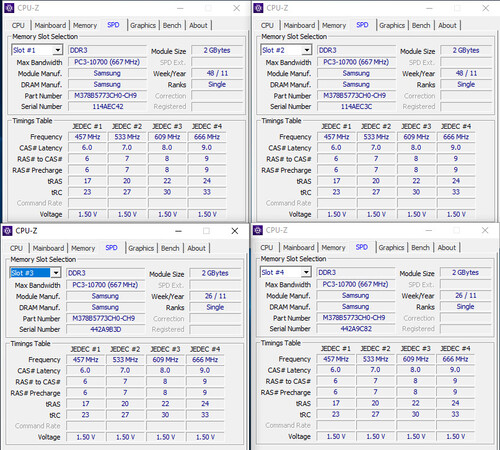
Task: Click DRAM Manuf. Samsung field in Slot #1 window
Action: pos(107,84)
